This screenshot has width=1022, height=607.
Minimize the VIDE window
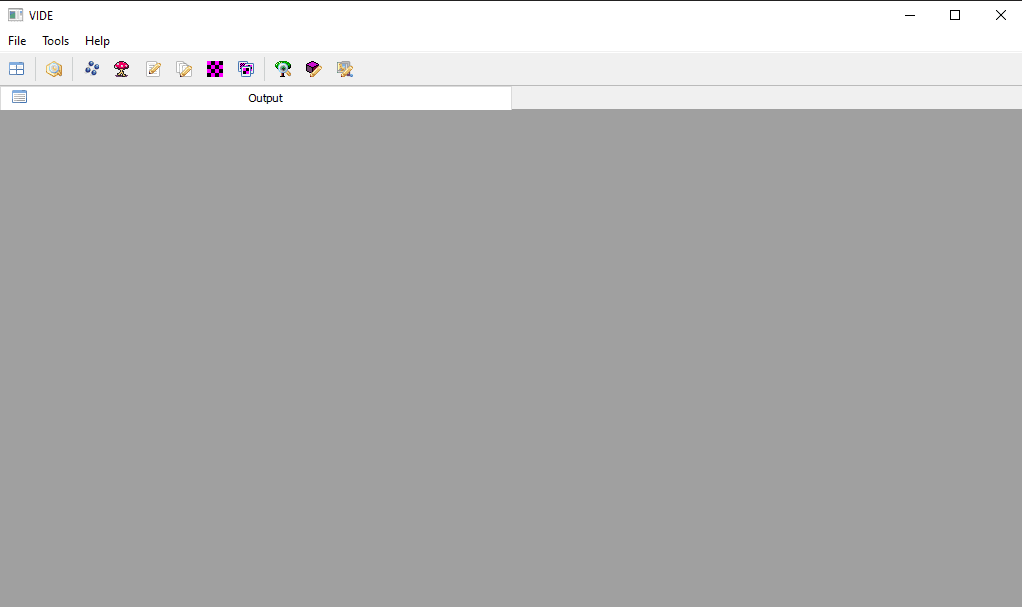[x=910, y=15]
